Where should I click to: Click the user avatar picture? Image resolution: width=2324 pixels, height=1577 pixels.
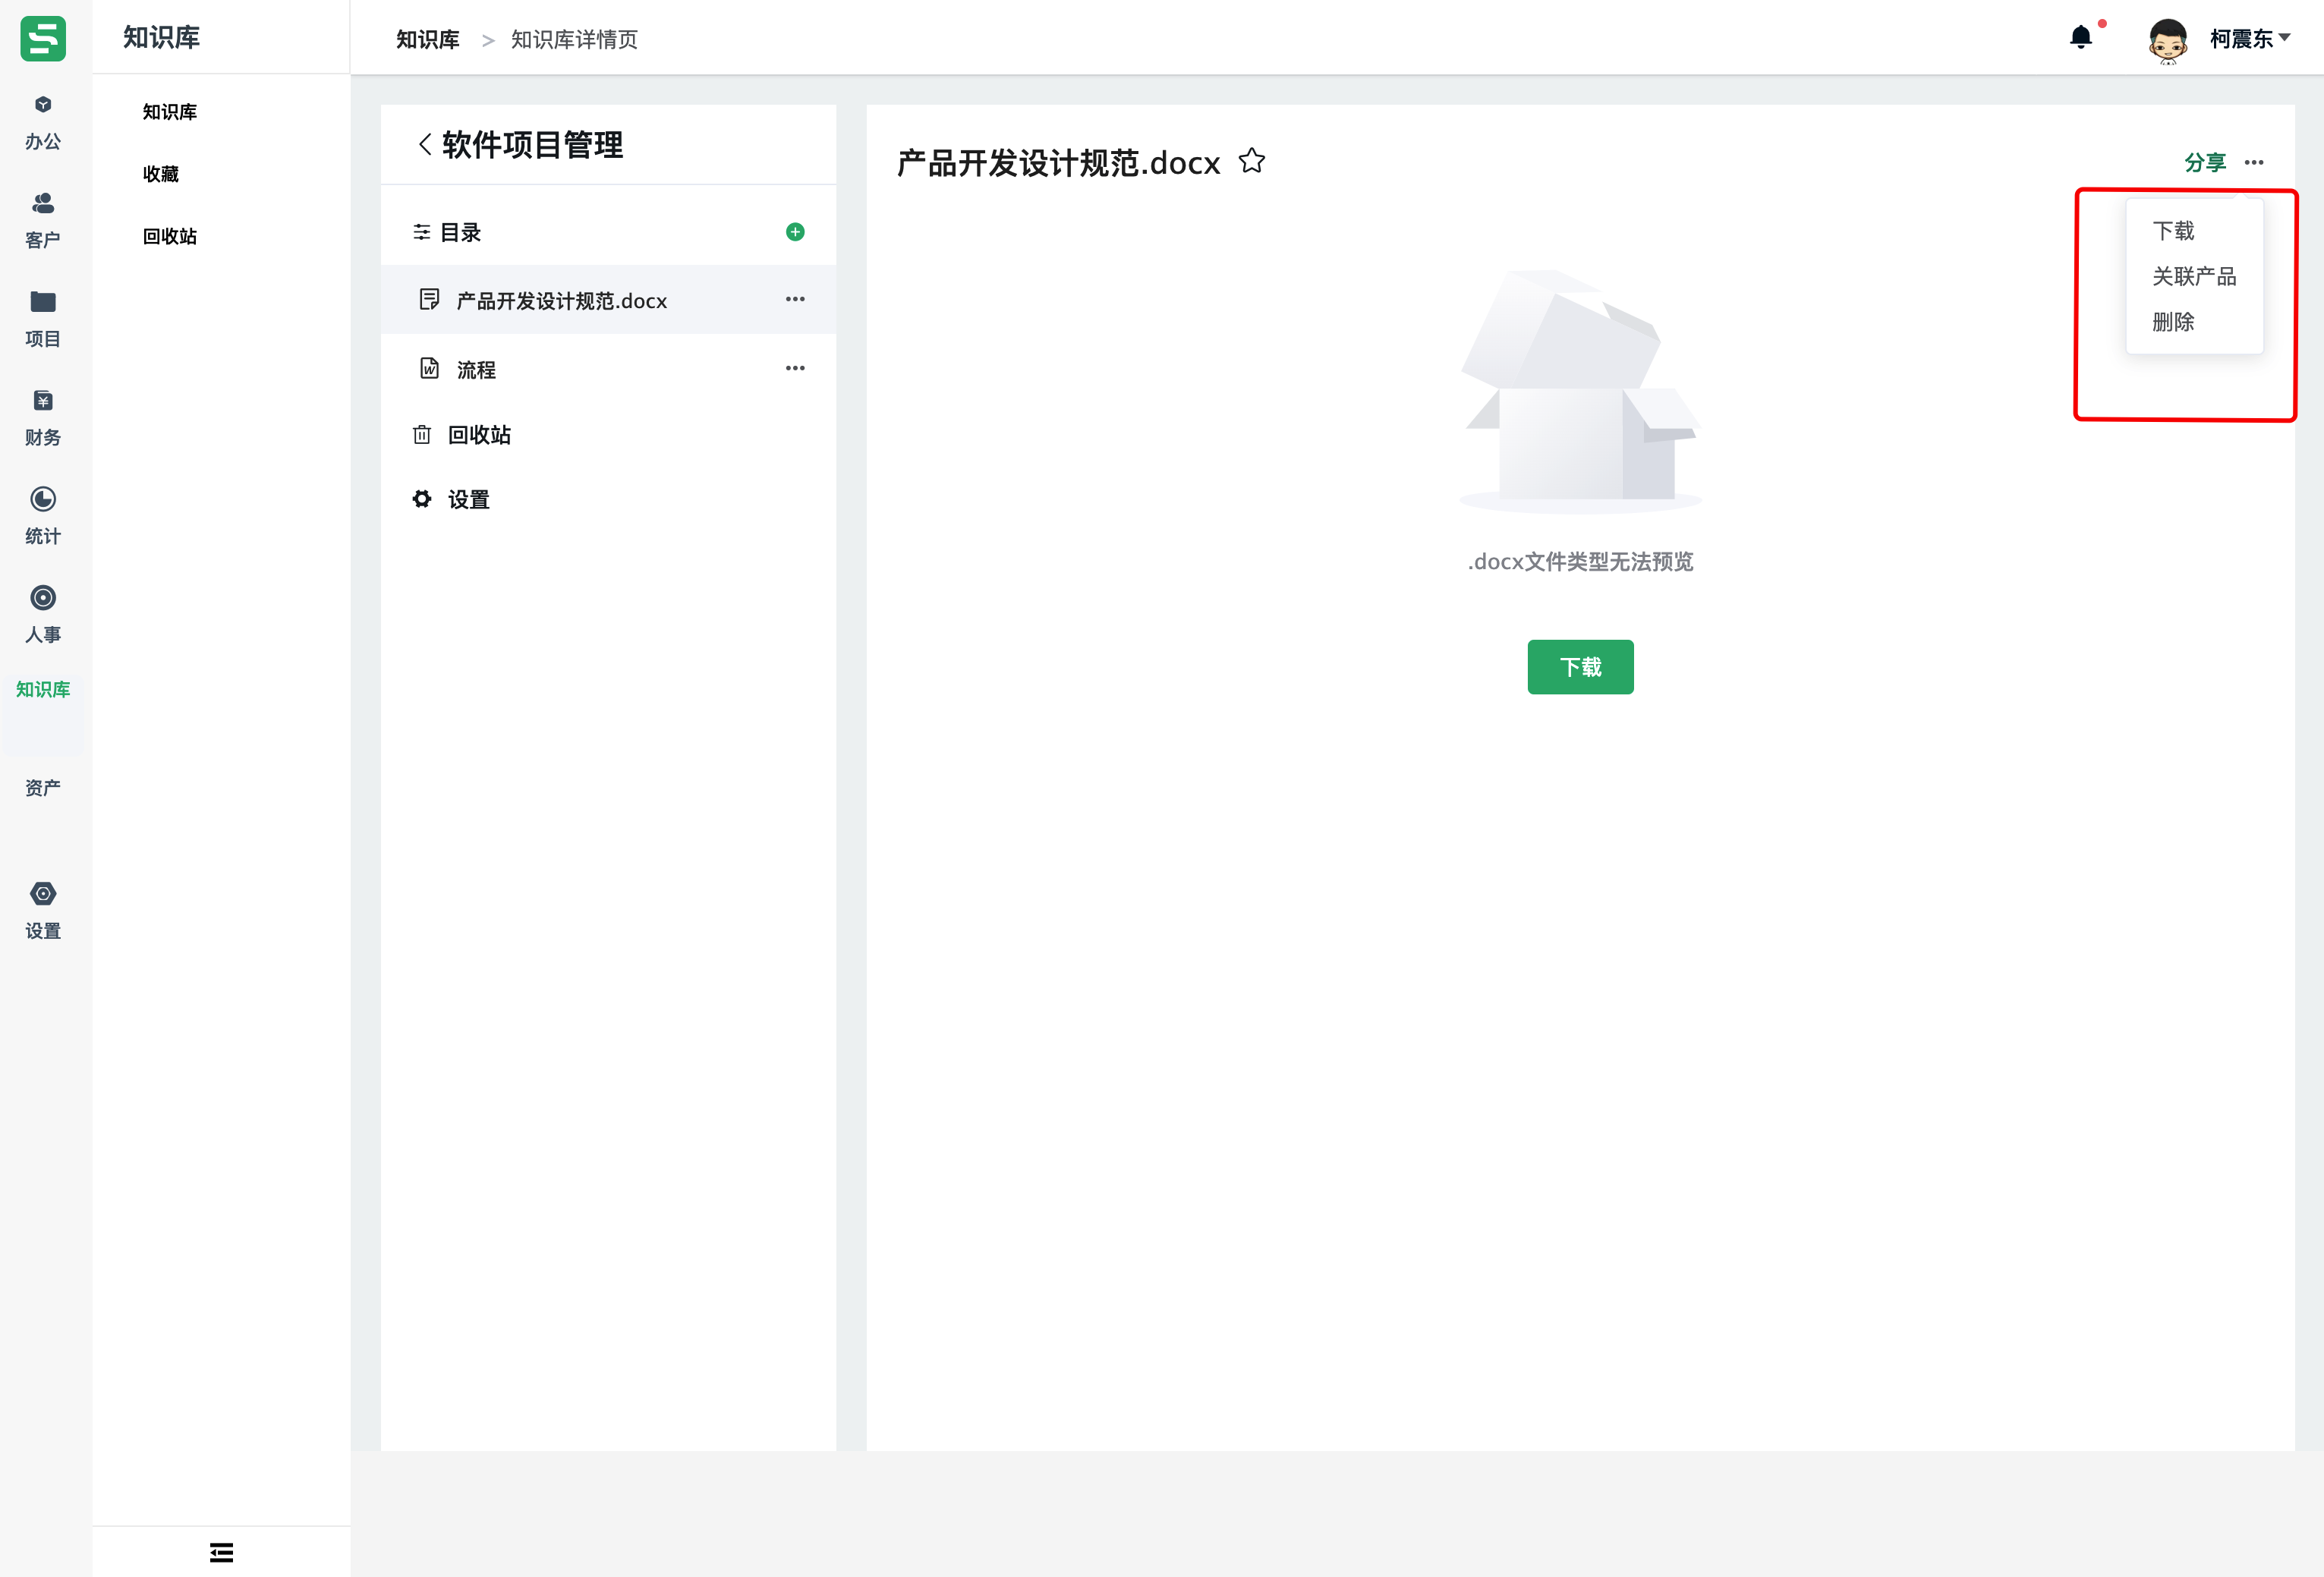tap(2167, 40)
